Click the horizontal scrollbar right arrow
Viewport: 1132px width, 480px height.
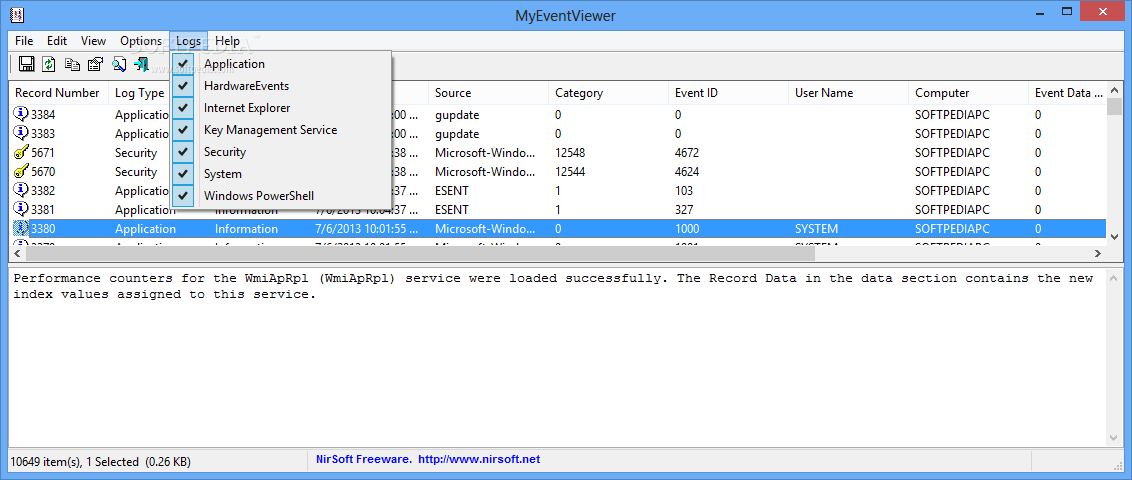[x=1098, y=253]
